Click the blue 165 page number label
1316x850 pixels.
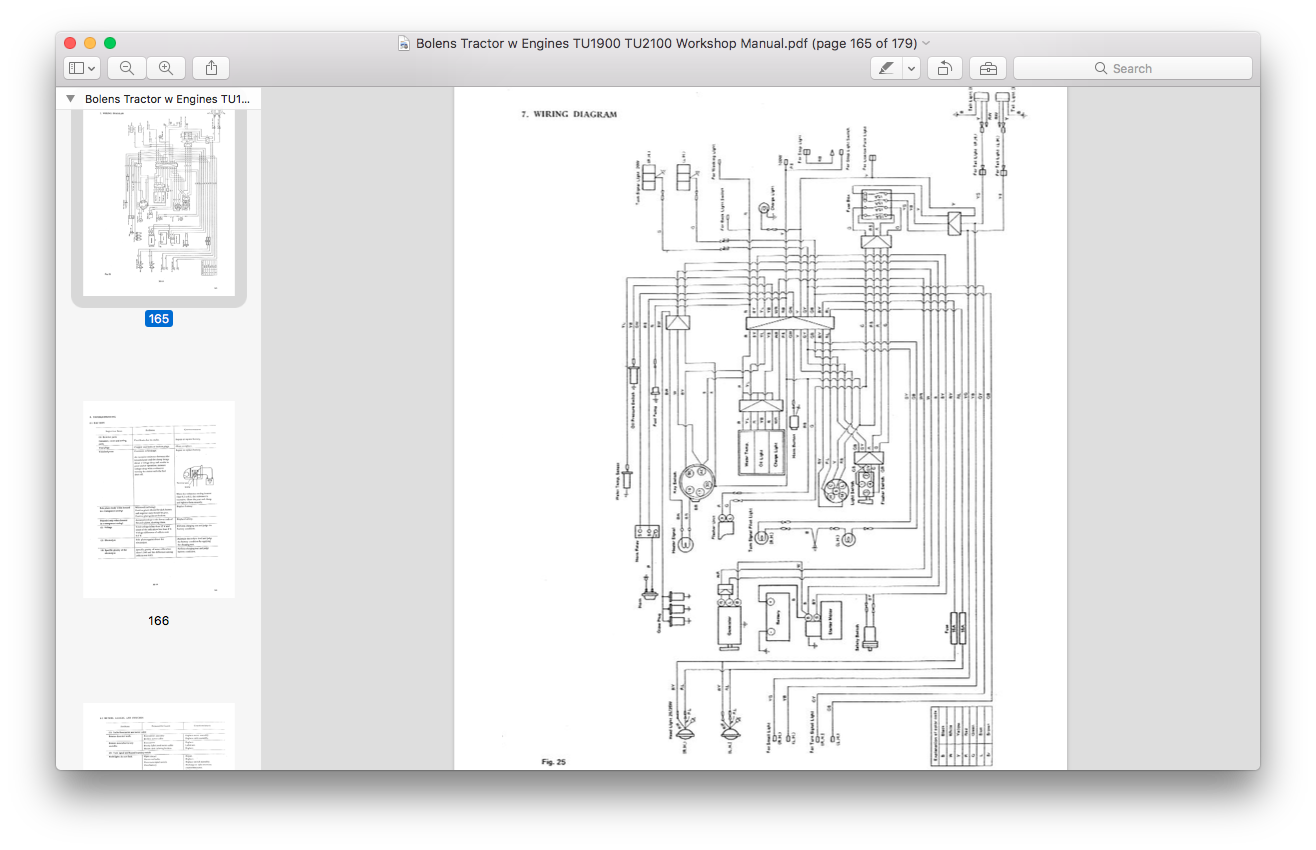click(159, 319)
